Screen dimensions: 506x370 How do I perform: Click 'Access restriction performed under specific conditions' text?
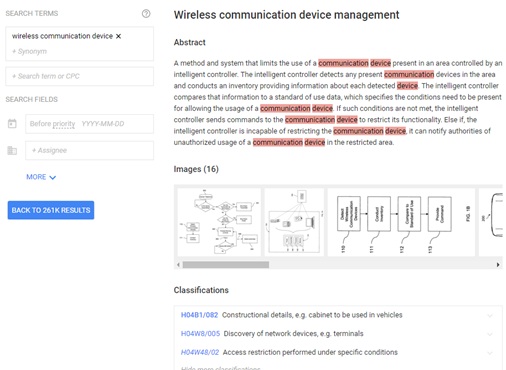[310, 352]
